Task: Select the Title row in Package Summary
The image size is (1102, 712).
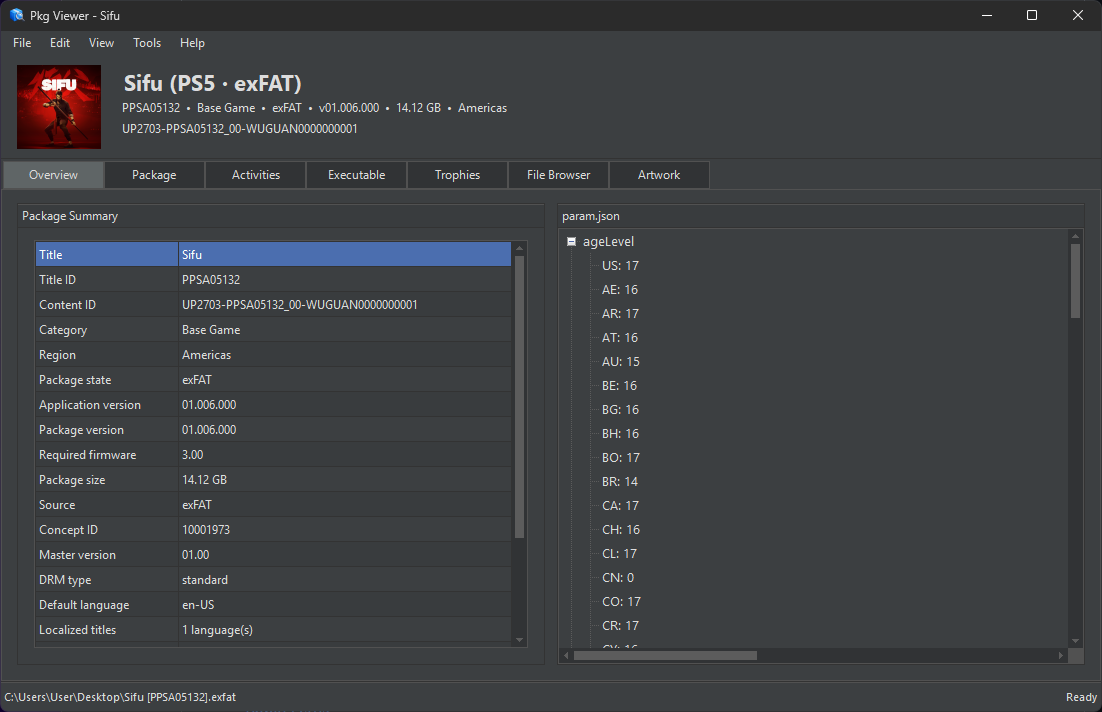Action: [273, 254]
